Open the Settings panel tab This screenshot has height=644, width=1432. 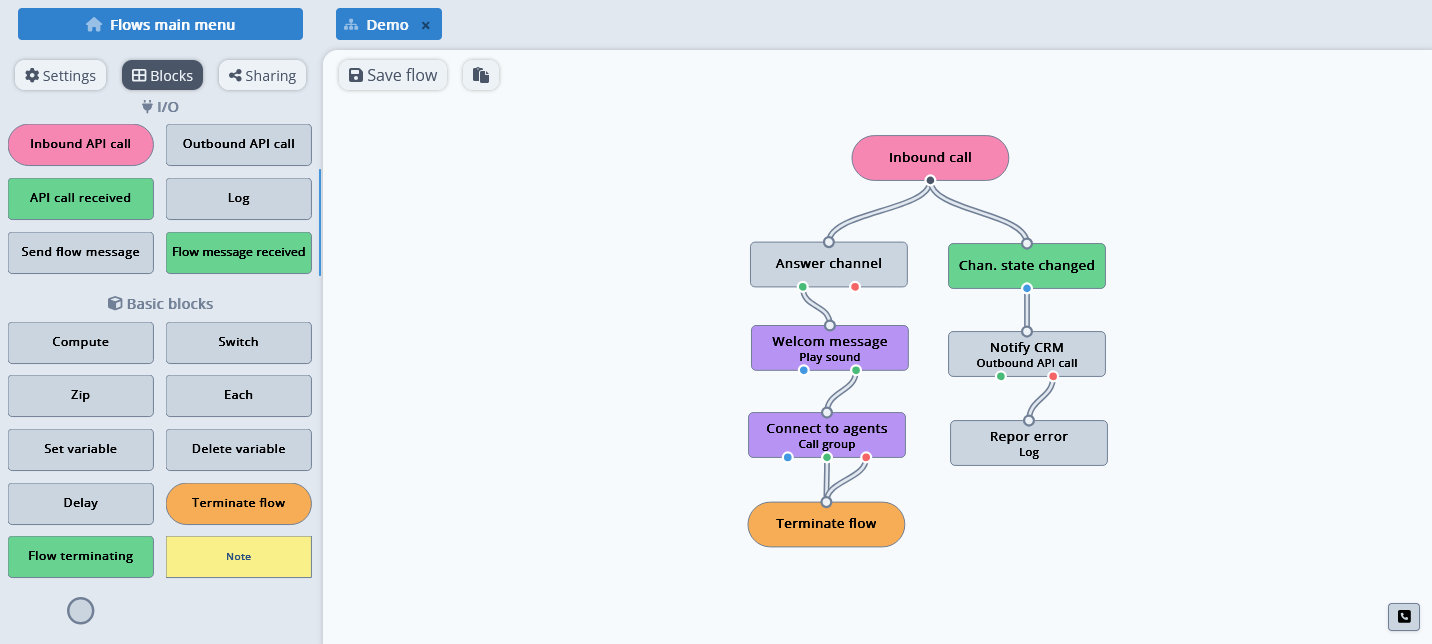(61, 76)
